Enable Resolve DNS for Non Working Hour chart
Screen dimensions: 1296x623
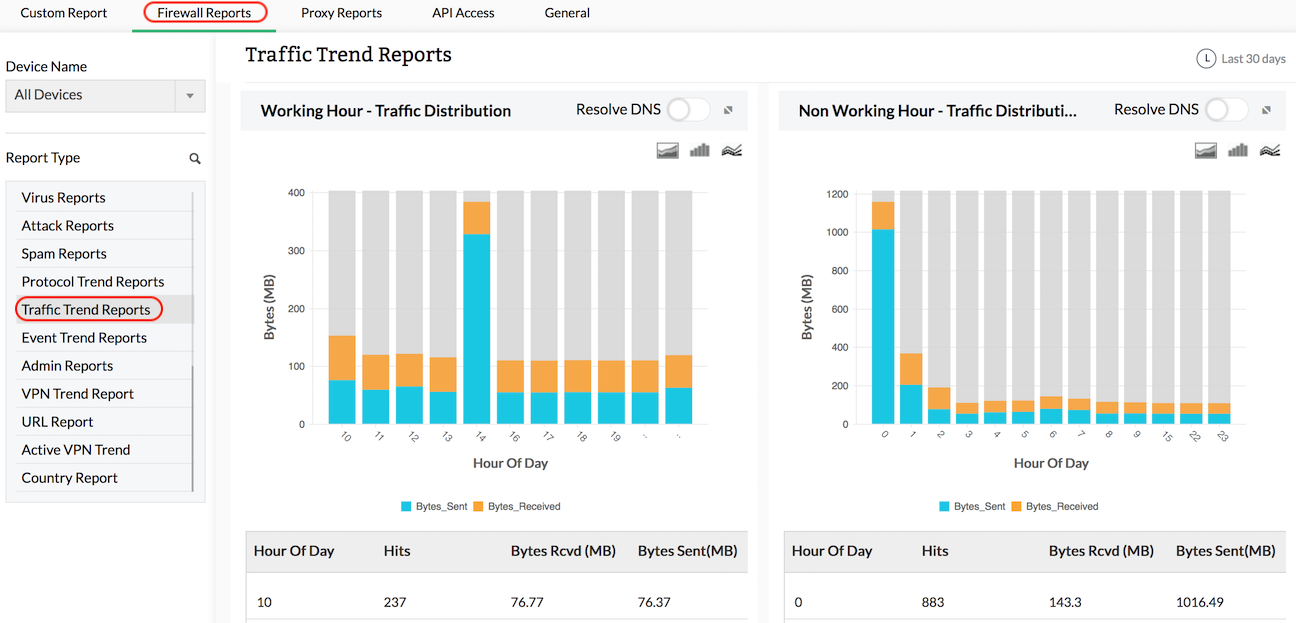(1225, 109)
